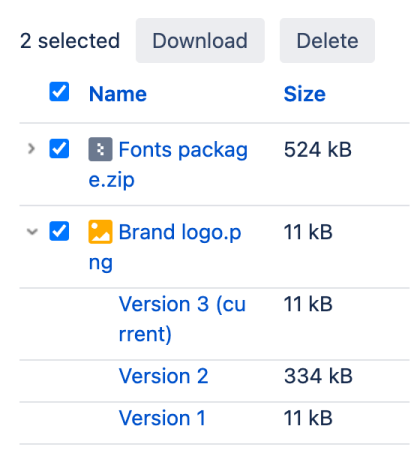This screenshot has width=410, height=453.
Task: Download the selected attachments
Action: (200, 41)
